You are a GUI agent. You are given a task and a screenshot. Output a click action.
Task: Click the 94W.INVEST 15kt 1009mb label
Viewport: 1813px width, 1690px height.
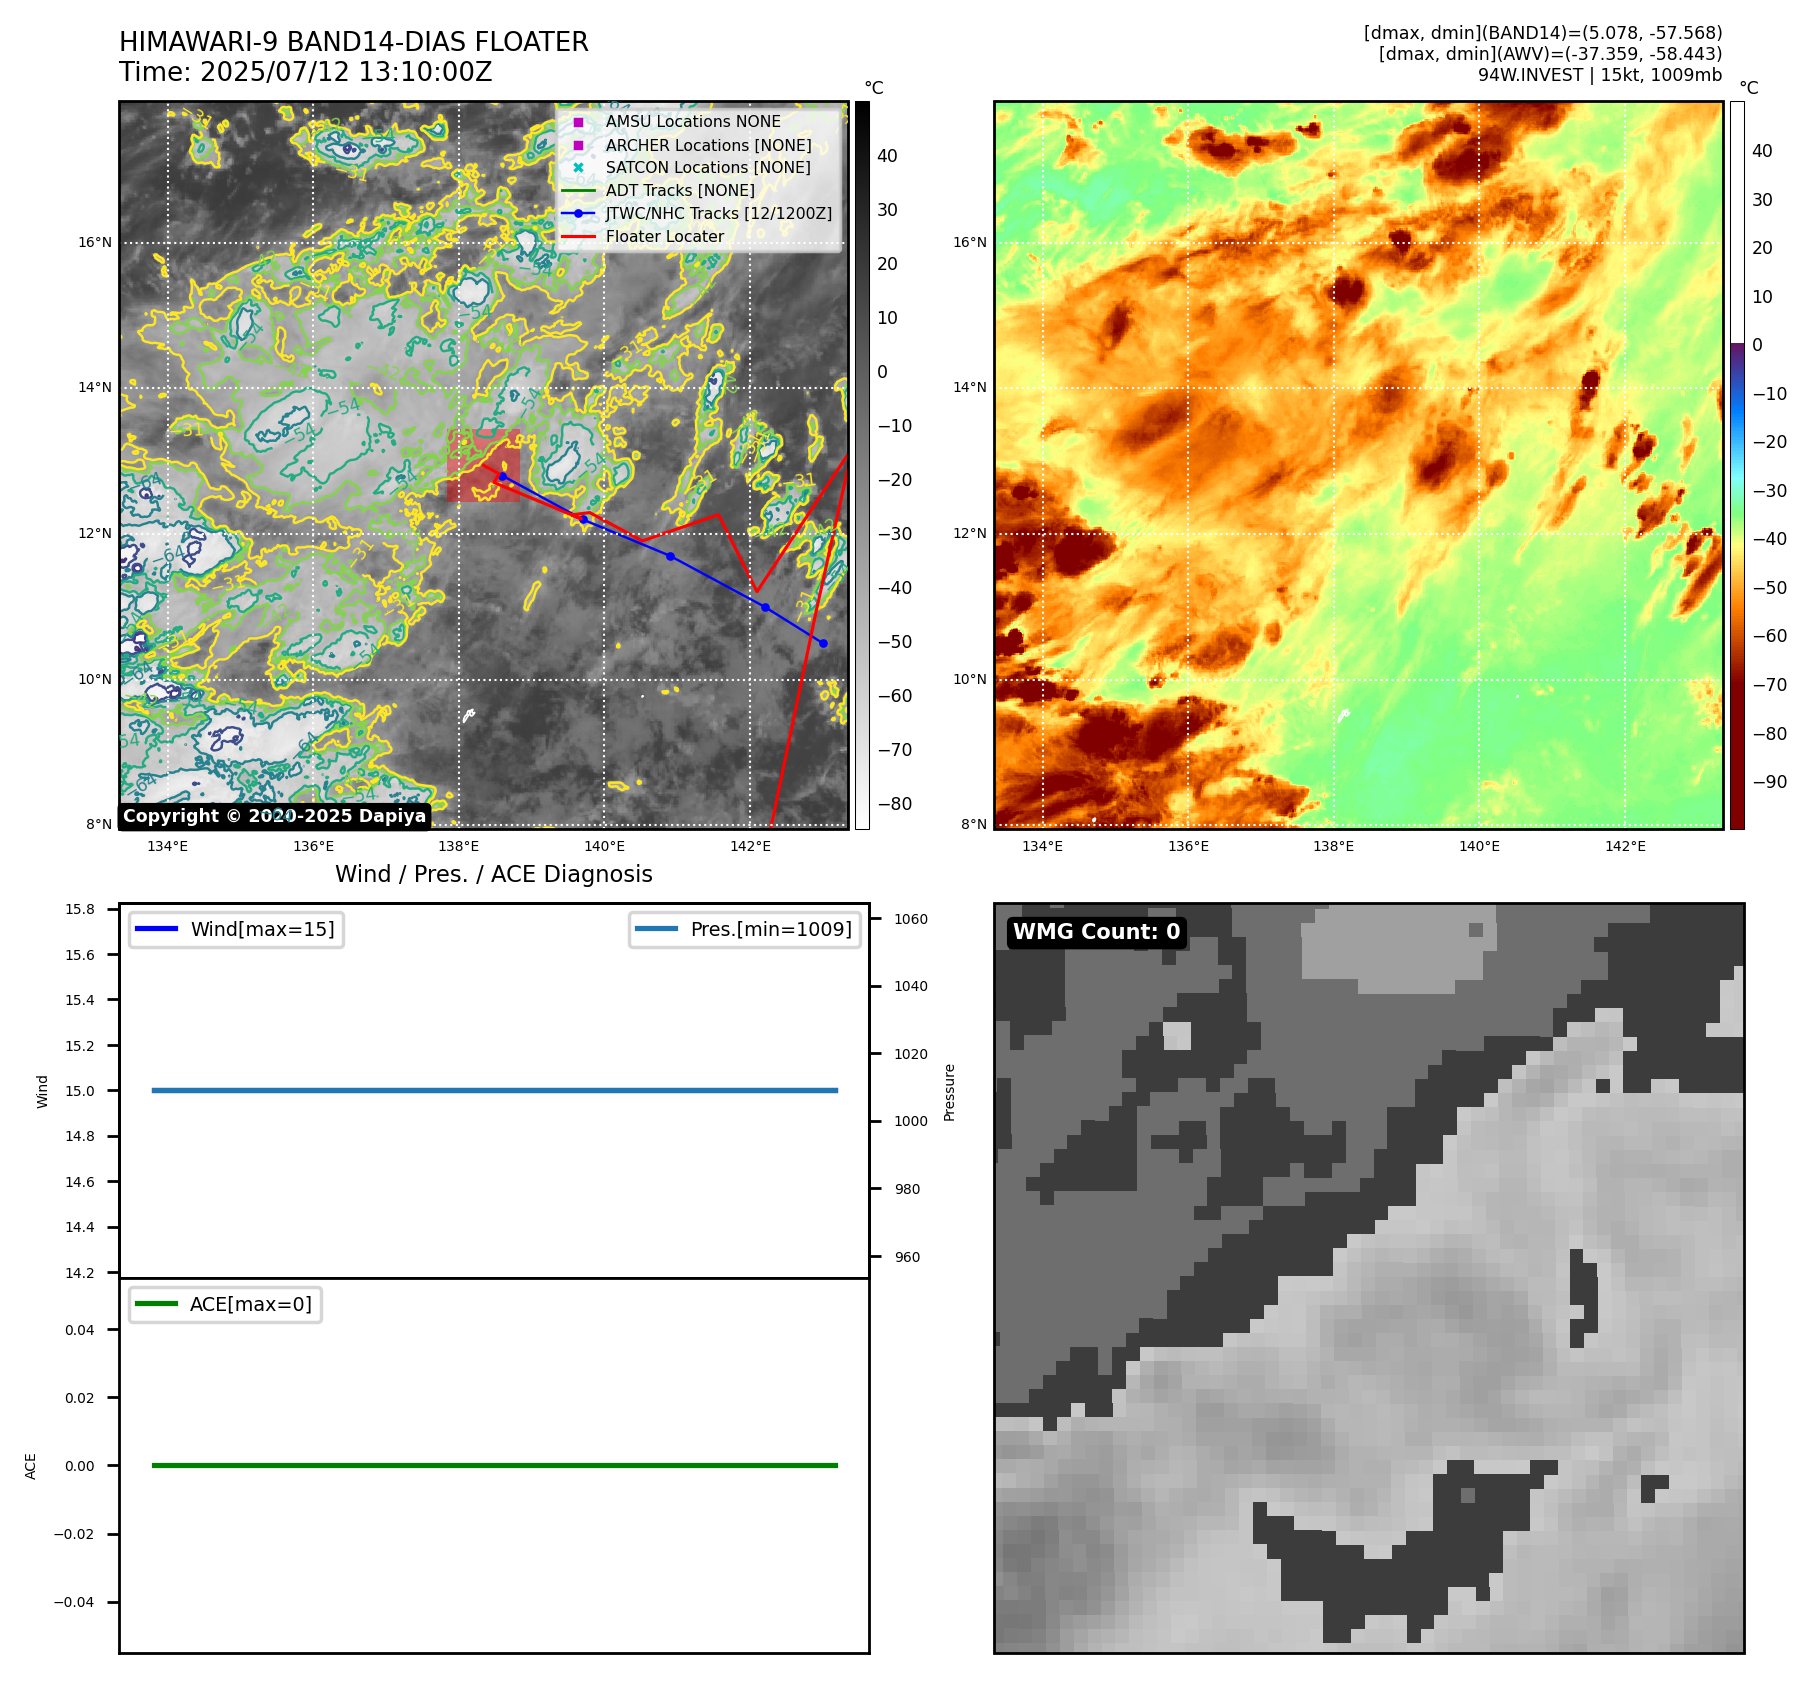coord(1600,75)
